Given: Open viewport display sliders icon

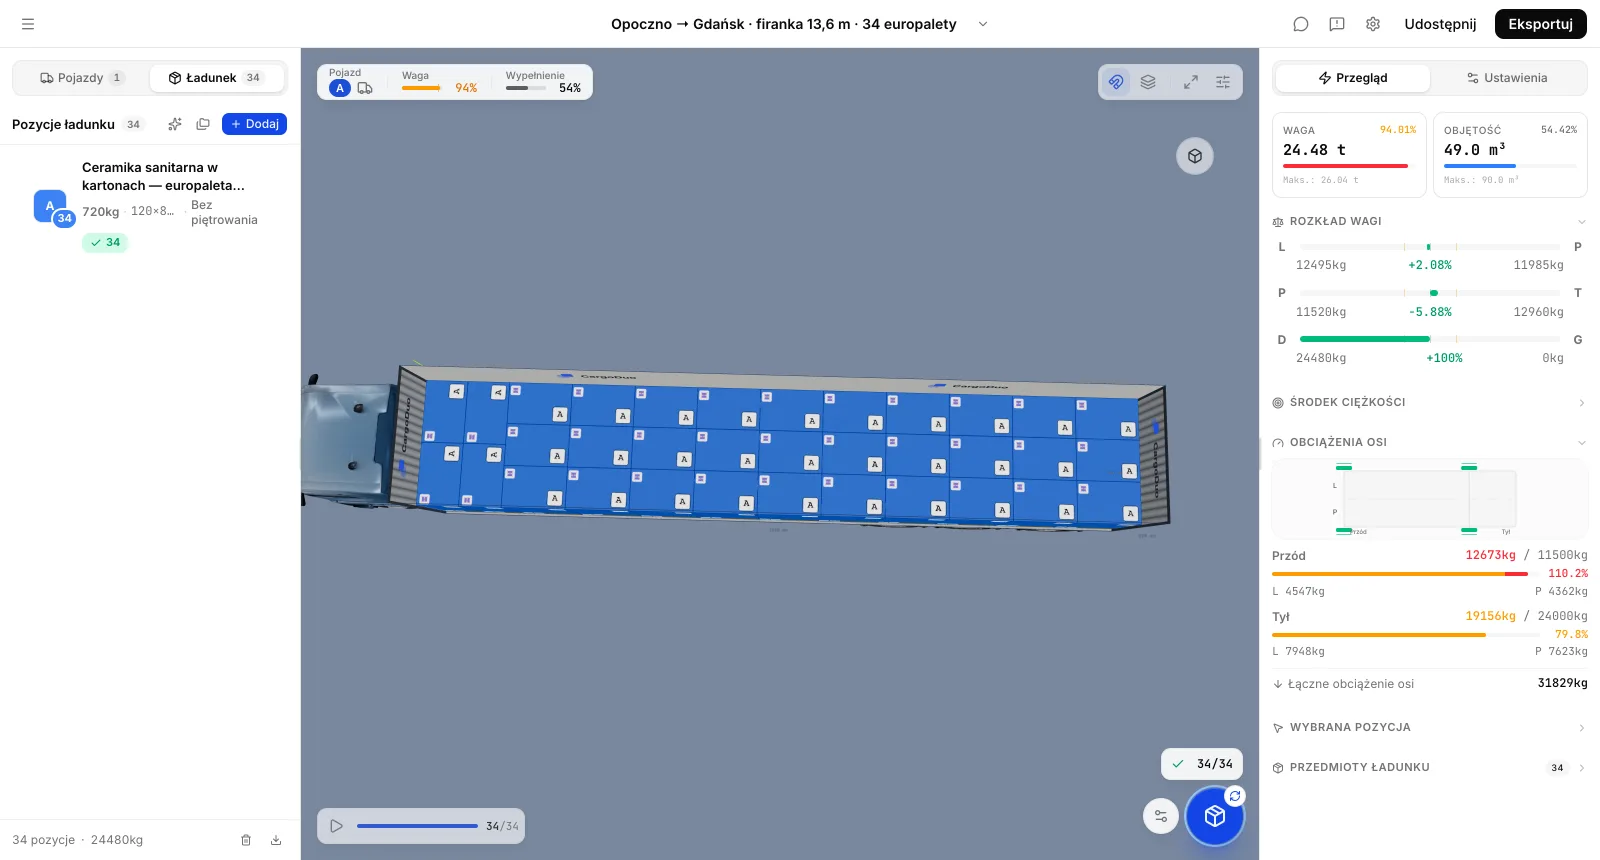Looking at the screenshot, I should [1223, 82].
